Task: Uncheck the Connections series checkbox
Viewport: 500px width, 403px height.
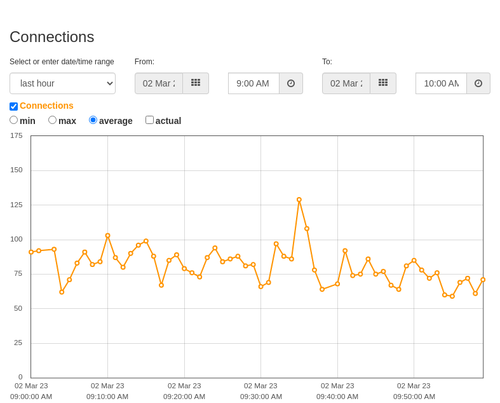Action: [x=14, y=106]
